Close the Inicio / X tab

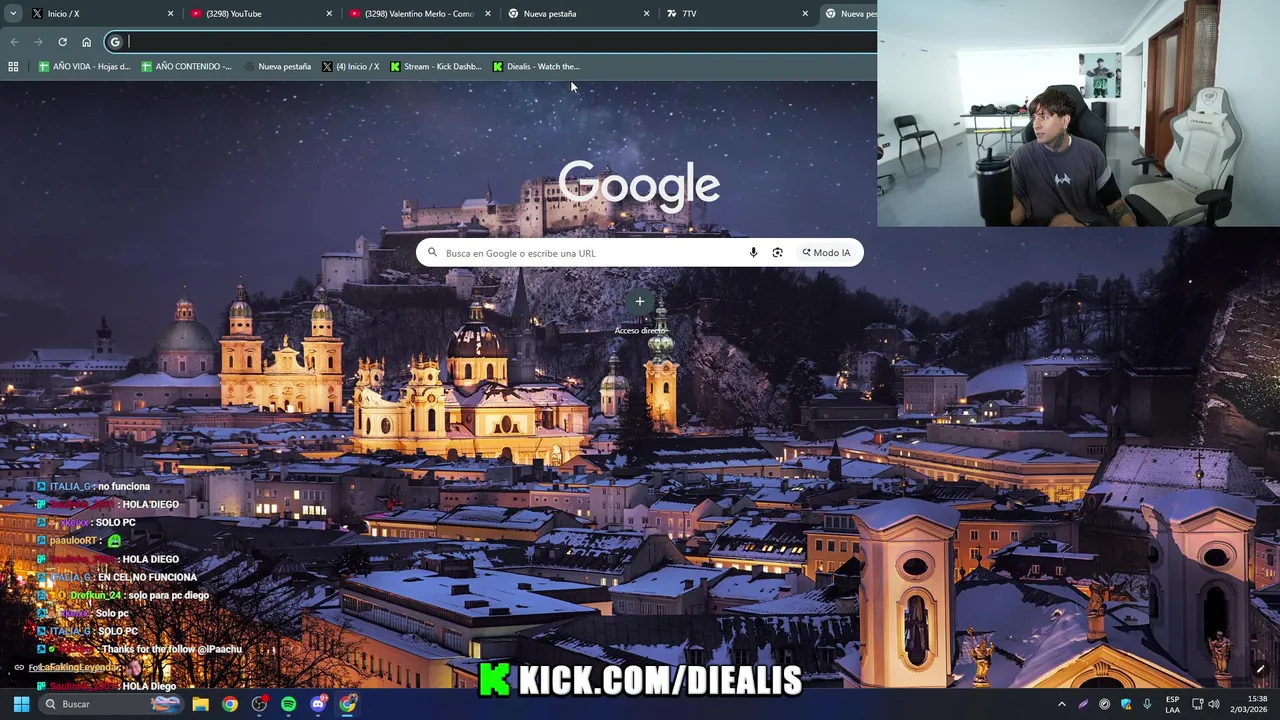click(170, 14)
